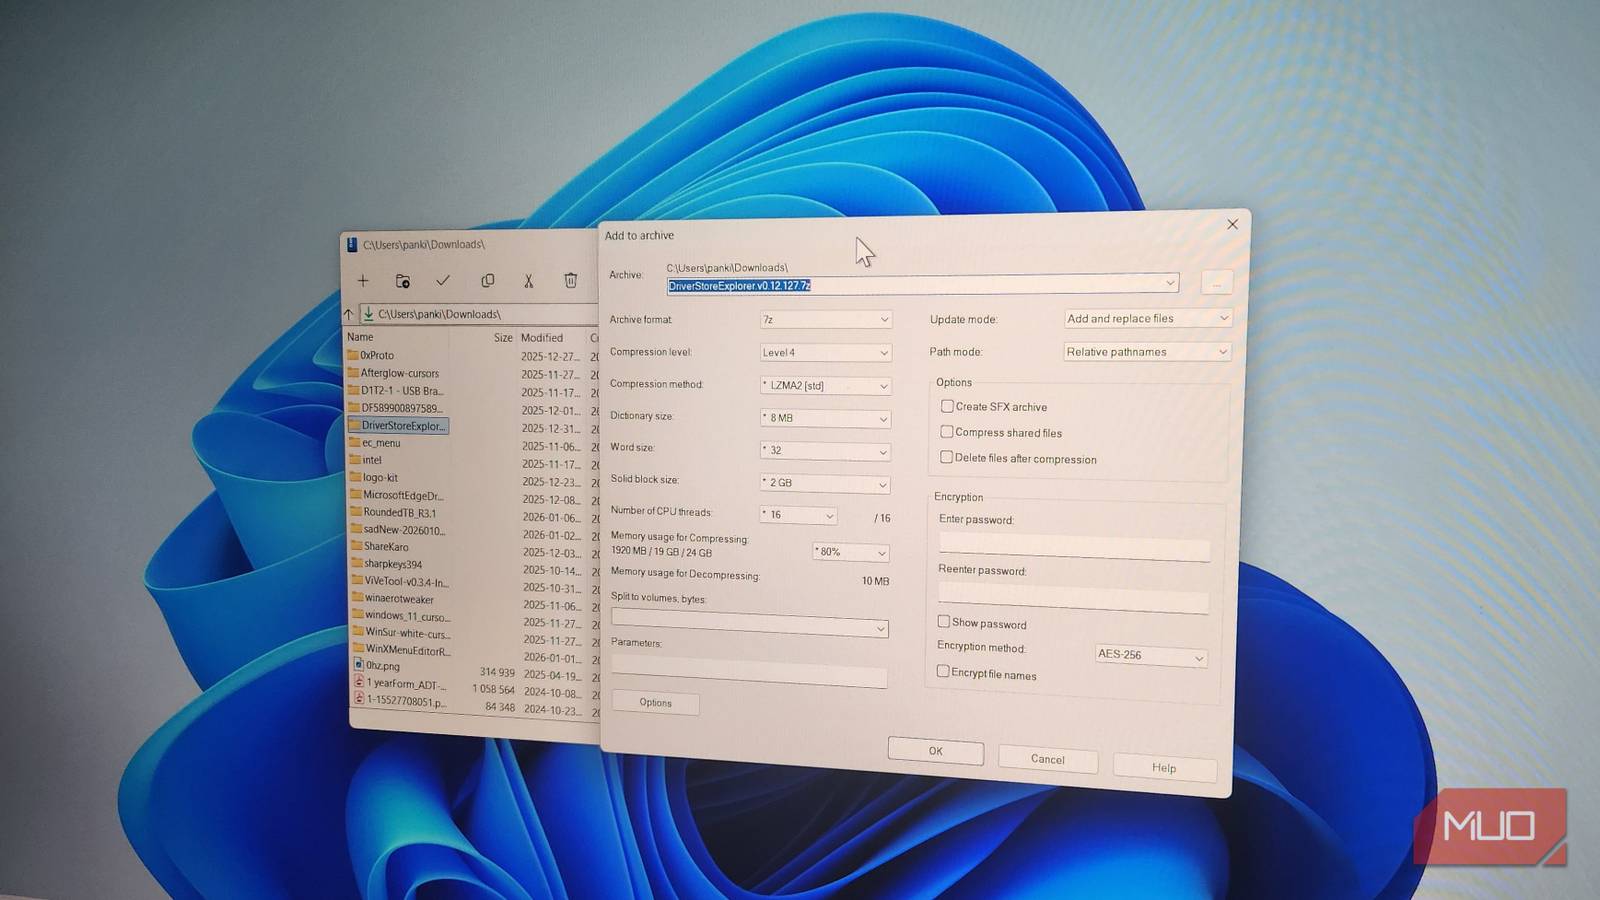Viewport: 1600px width, 900px height.
Task: Click the Copy toolbar icon
Action: point(487,281)
